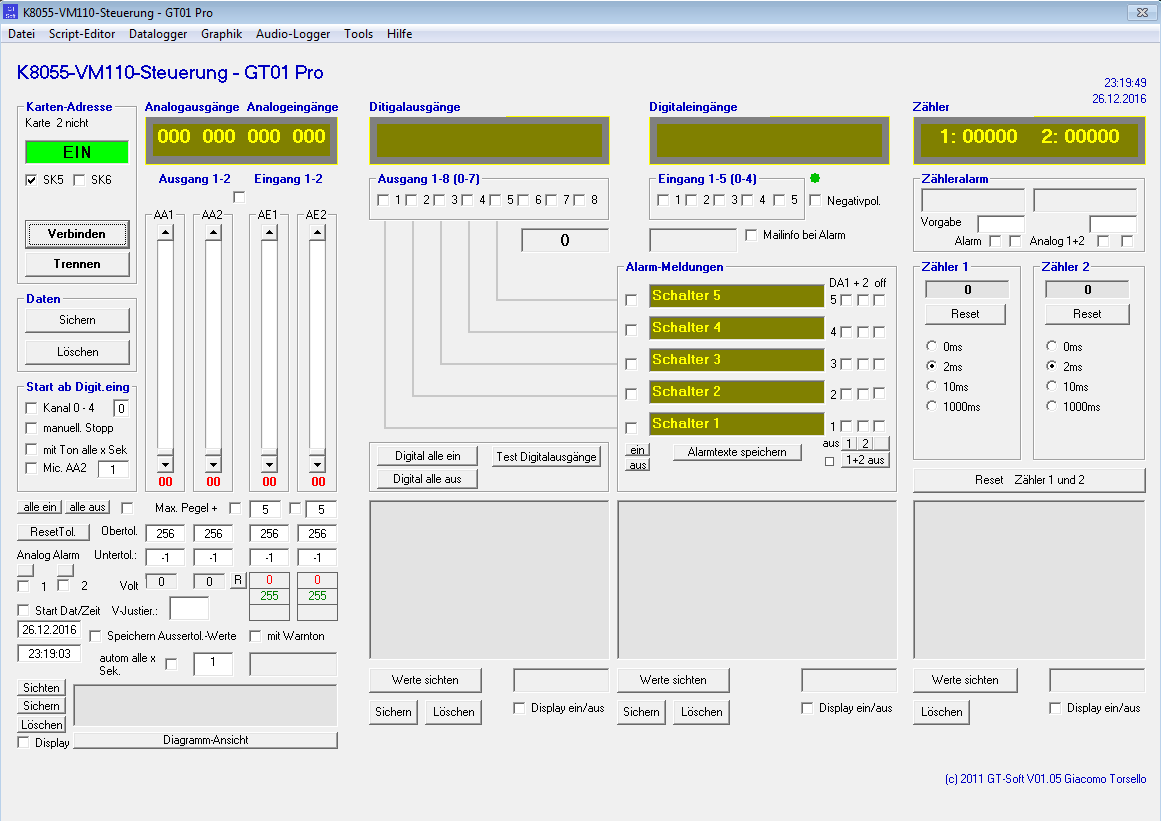Click the AA2 vertical slider track
This screenshot has height=821, width=1161.
(213, 344)
